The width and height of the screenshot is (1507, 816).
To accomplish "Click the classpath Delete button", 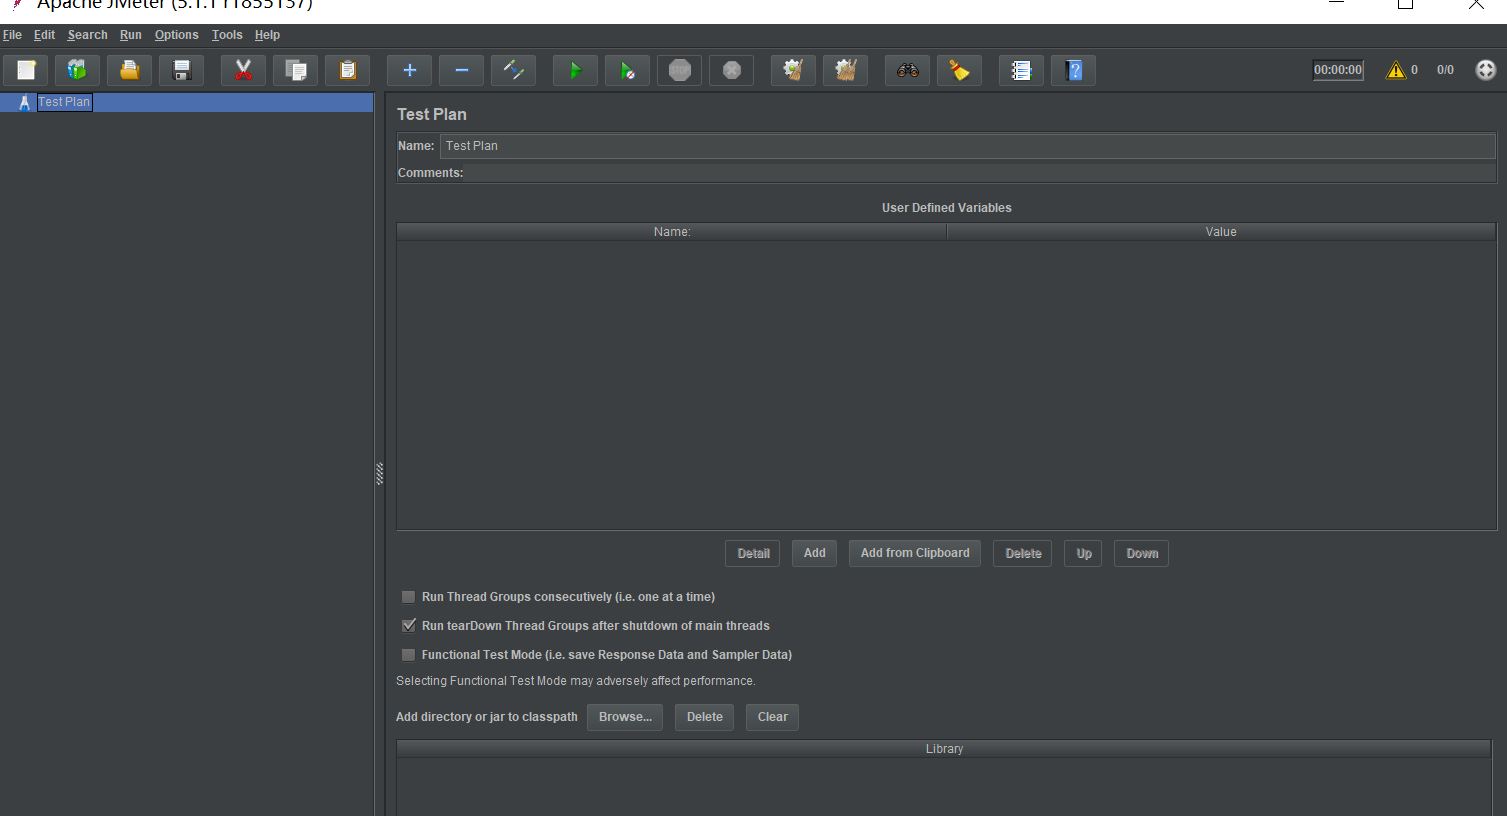I will tap(705, 717).
